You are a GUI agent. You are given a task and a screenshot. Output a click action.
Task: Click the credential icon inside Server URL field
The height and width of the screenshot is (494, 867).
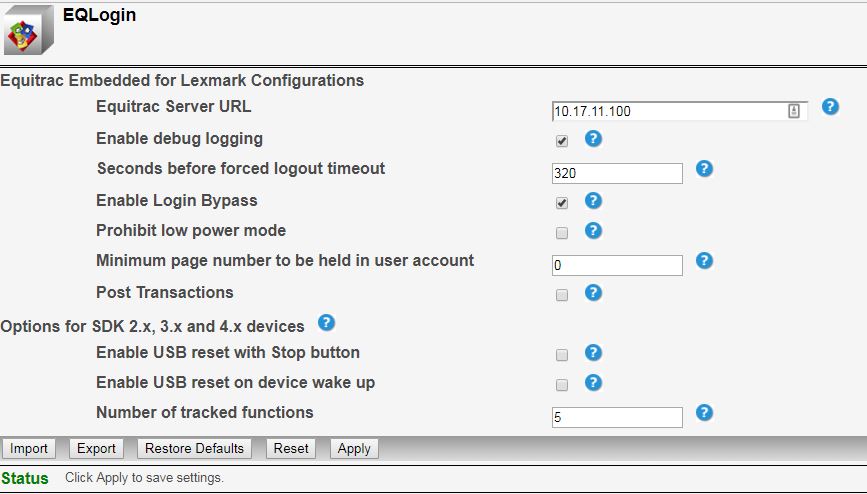tap(794, 111)
